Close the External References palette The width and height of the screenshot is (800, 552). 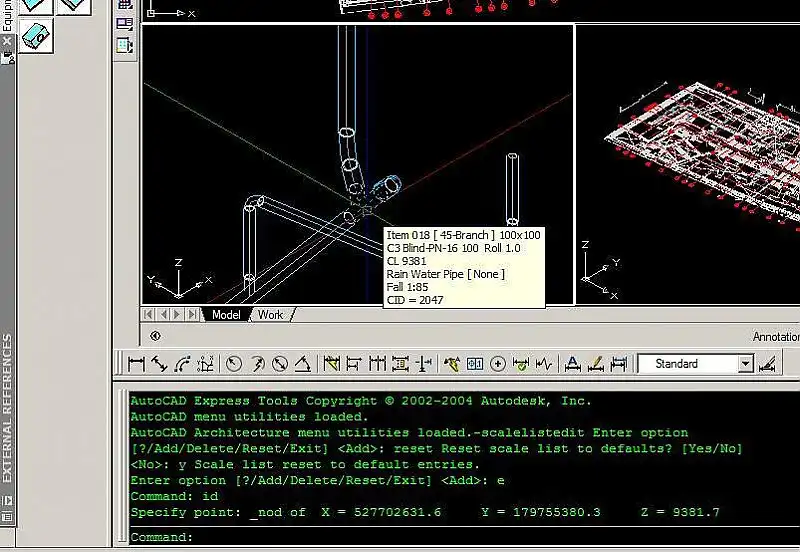[x=6, y=41]
